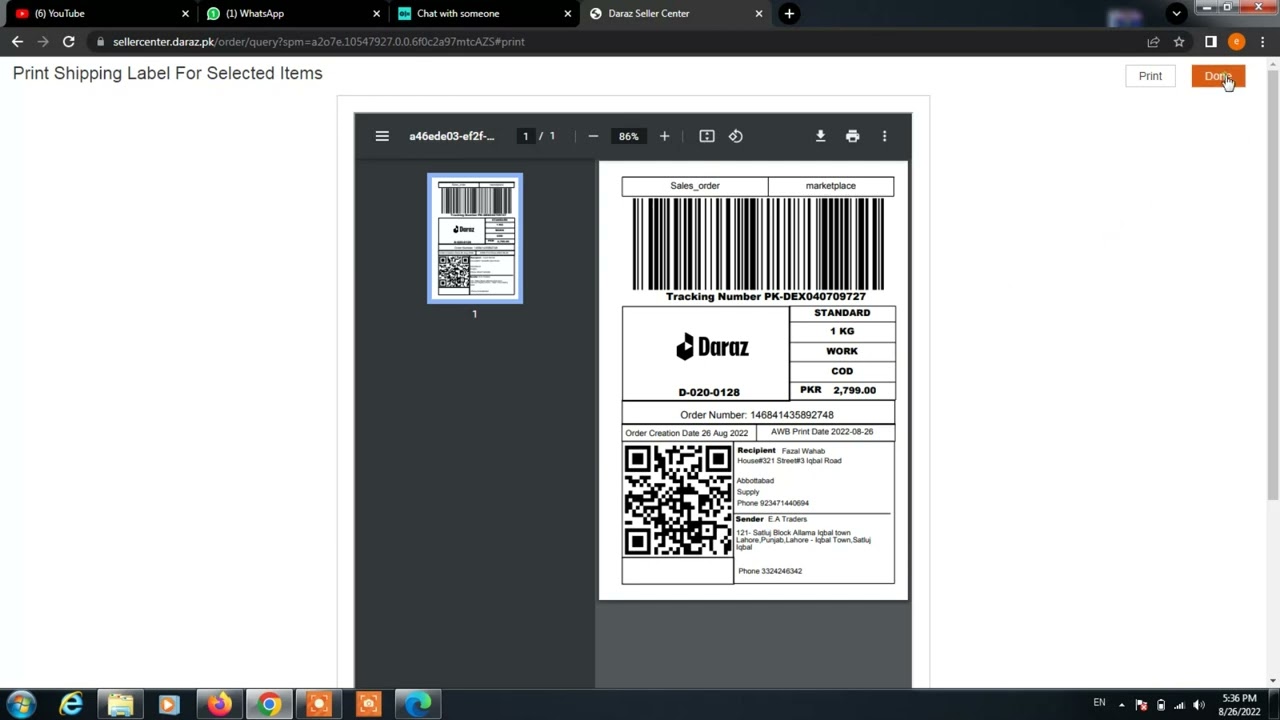1280x720 pixels.
Task: Click the EN language indicator
Action: point(1099,703)
